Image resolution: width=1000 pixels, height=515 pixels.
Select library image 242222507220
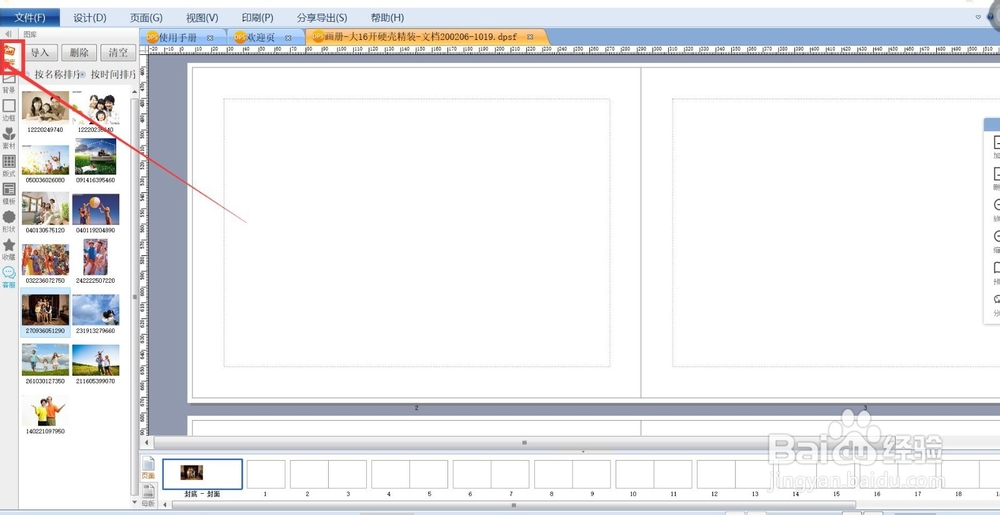click(96, 261)
